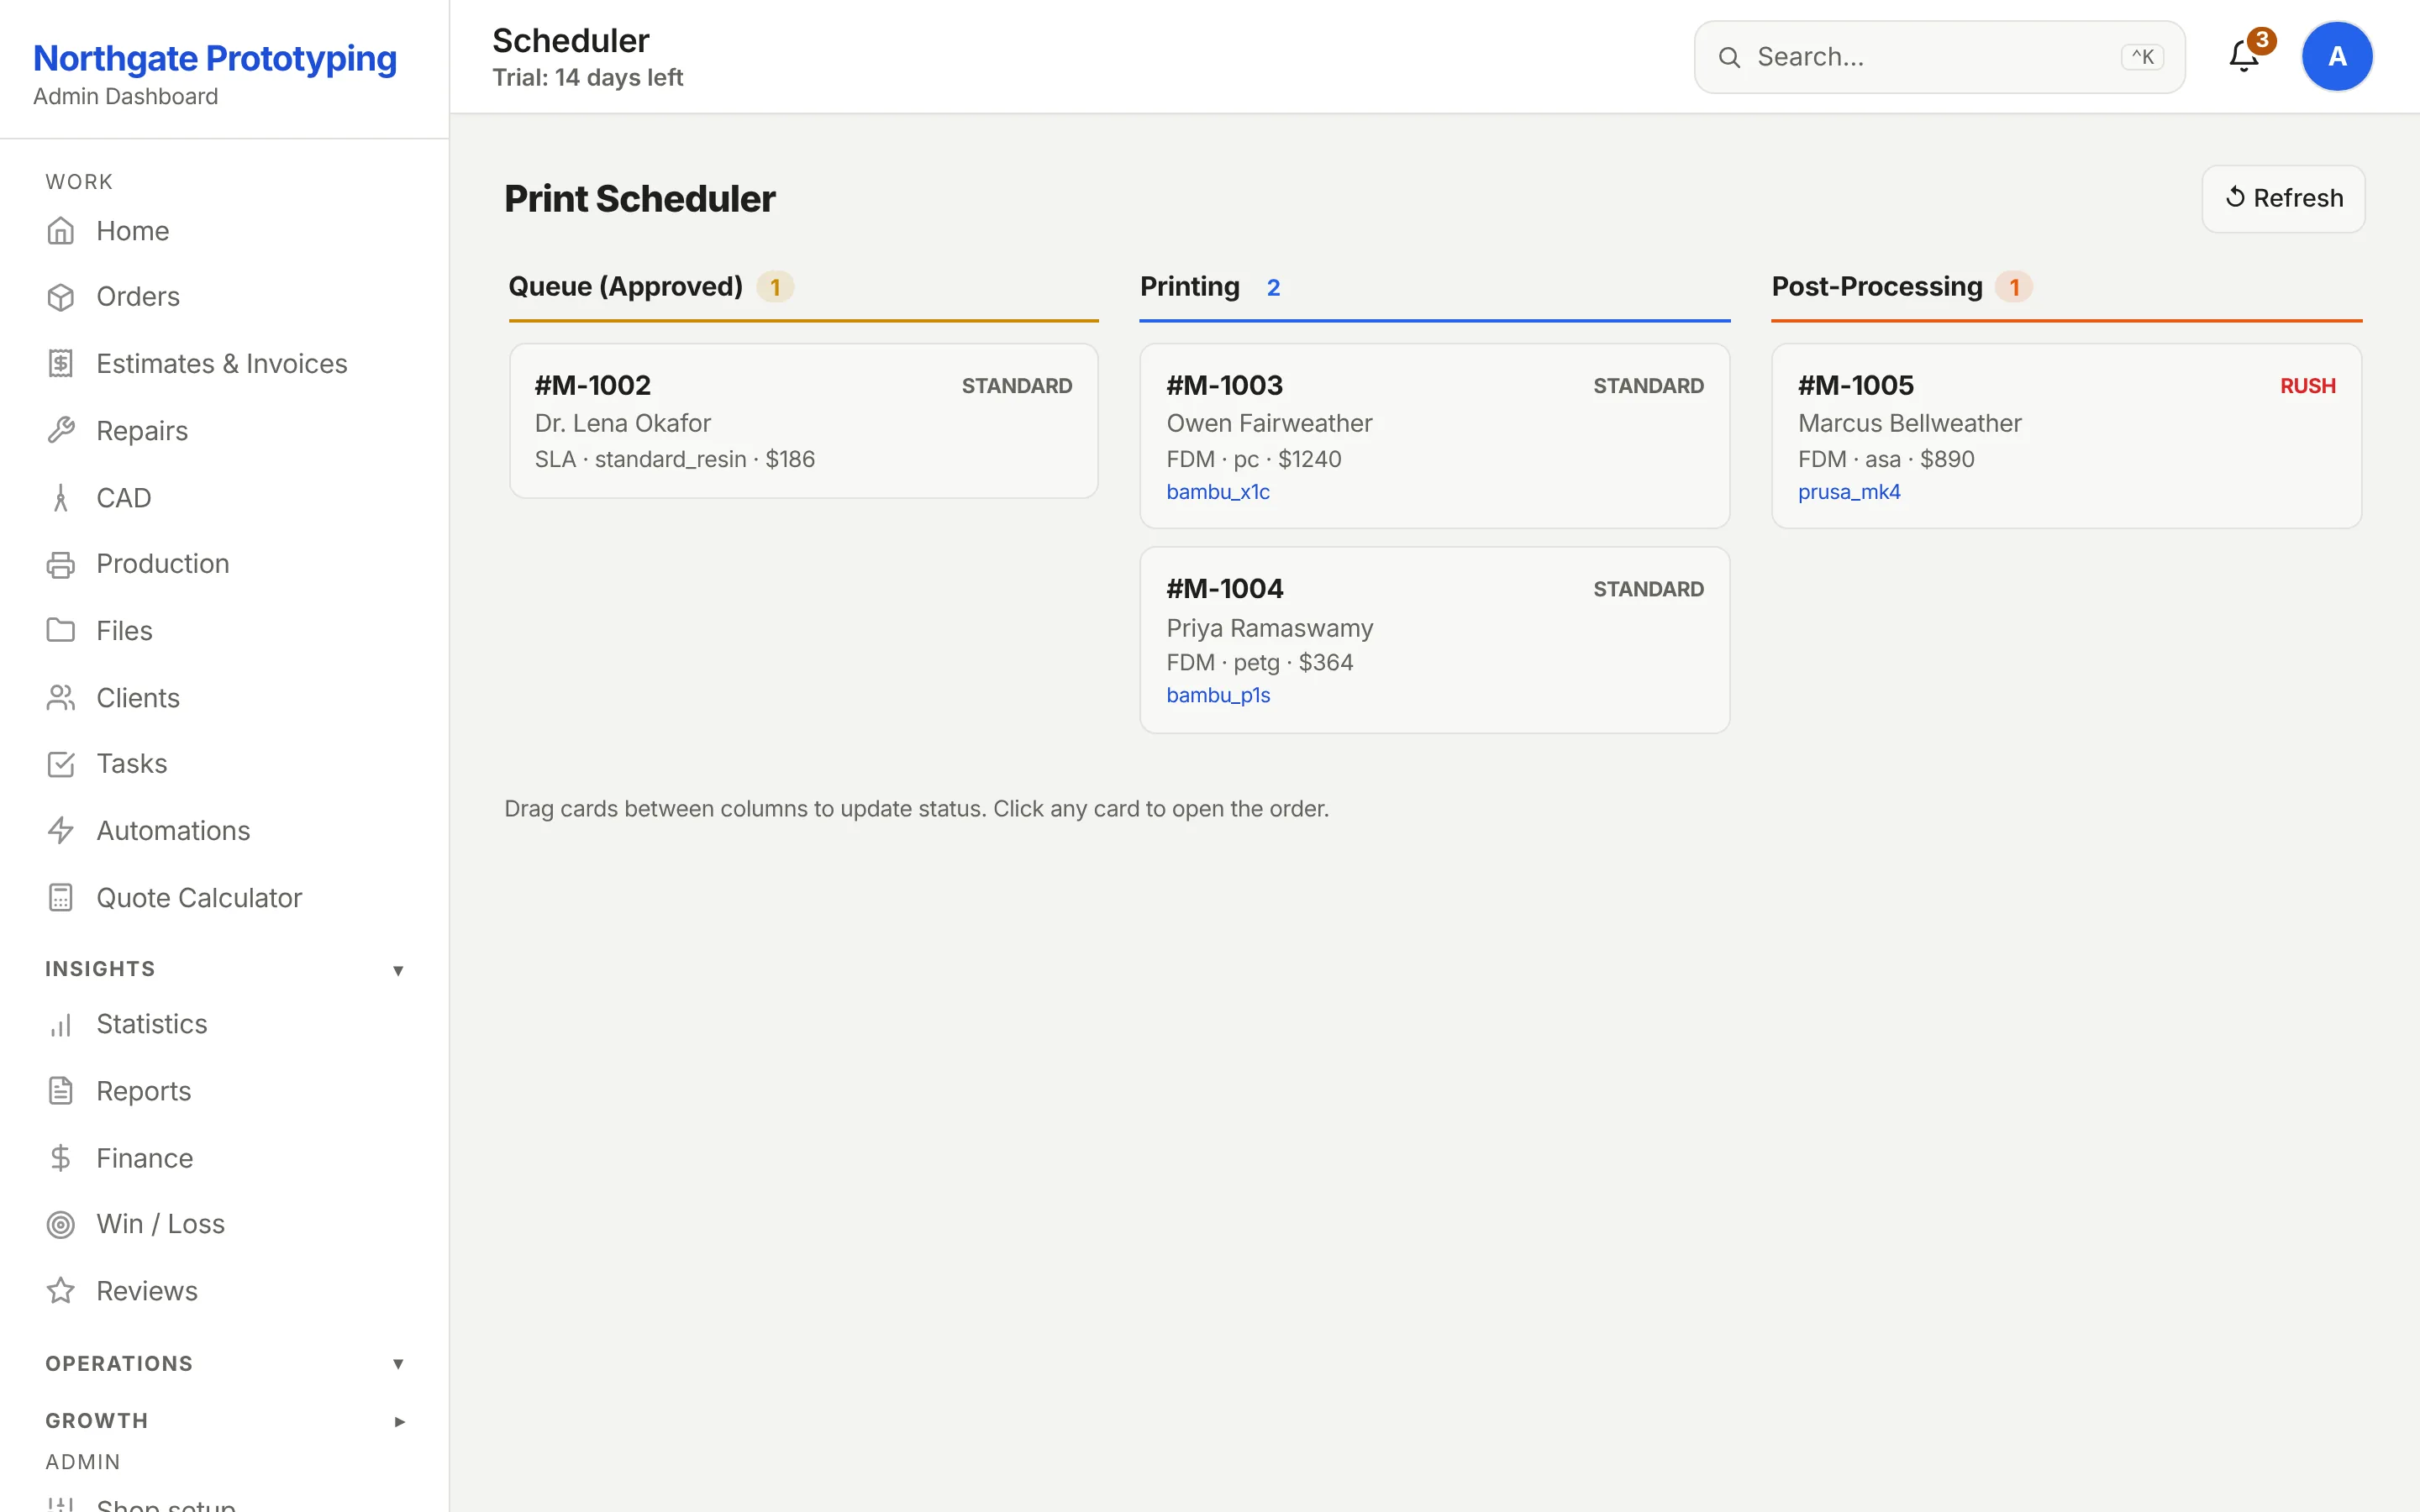Click the Reviews star icon
Screen dimensions: 2420x1512
(x=60, y=1291)
